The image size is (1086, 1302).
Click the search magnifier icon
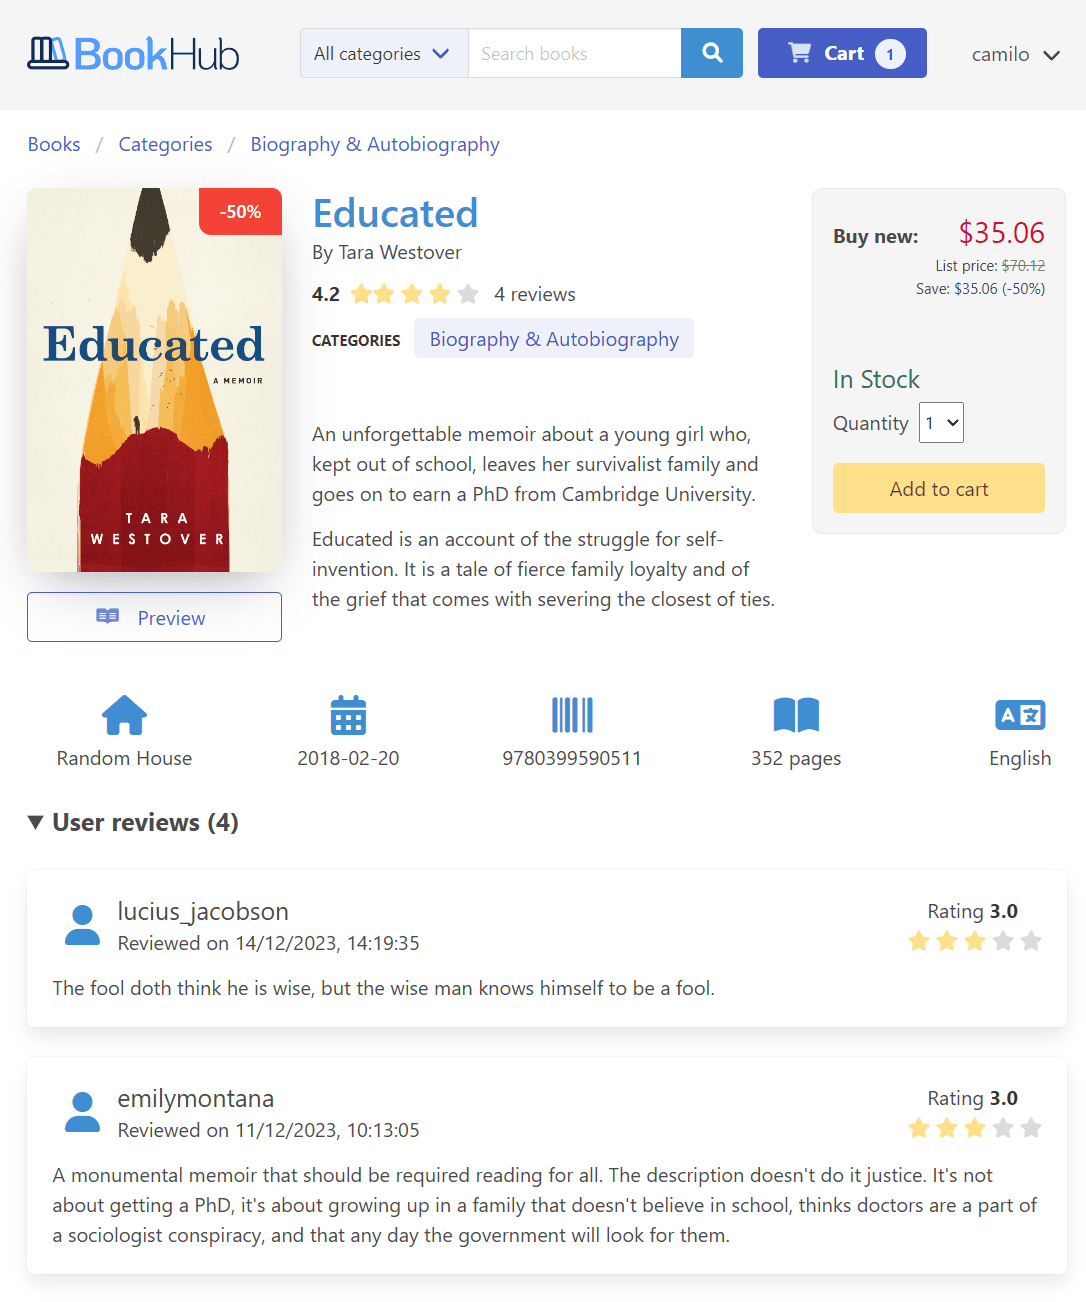711,53
